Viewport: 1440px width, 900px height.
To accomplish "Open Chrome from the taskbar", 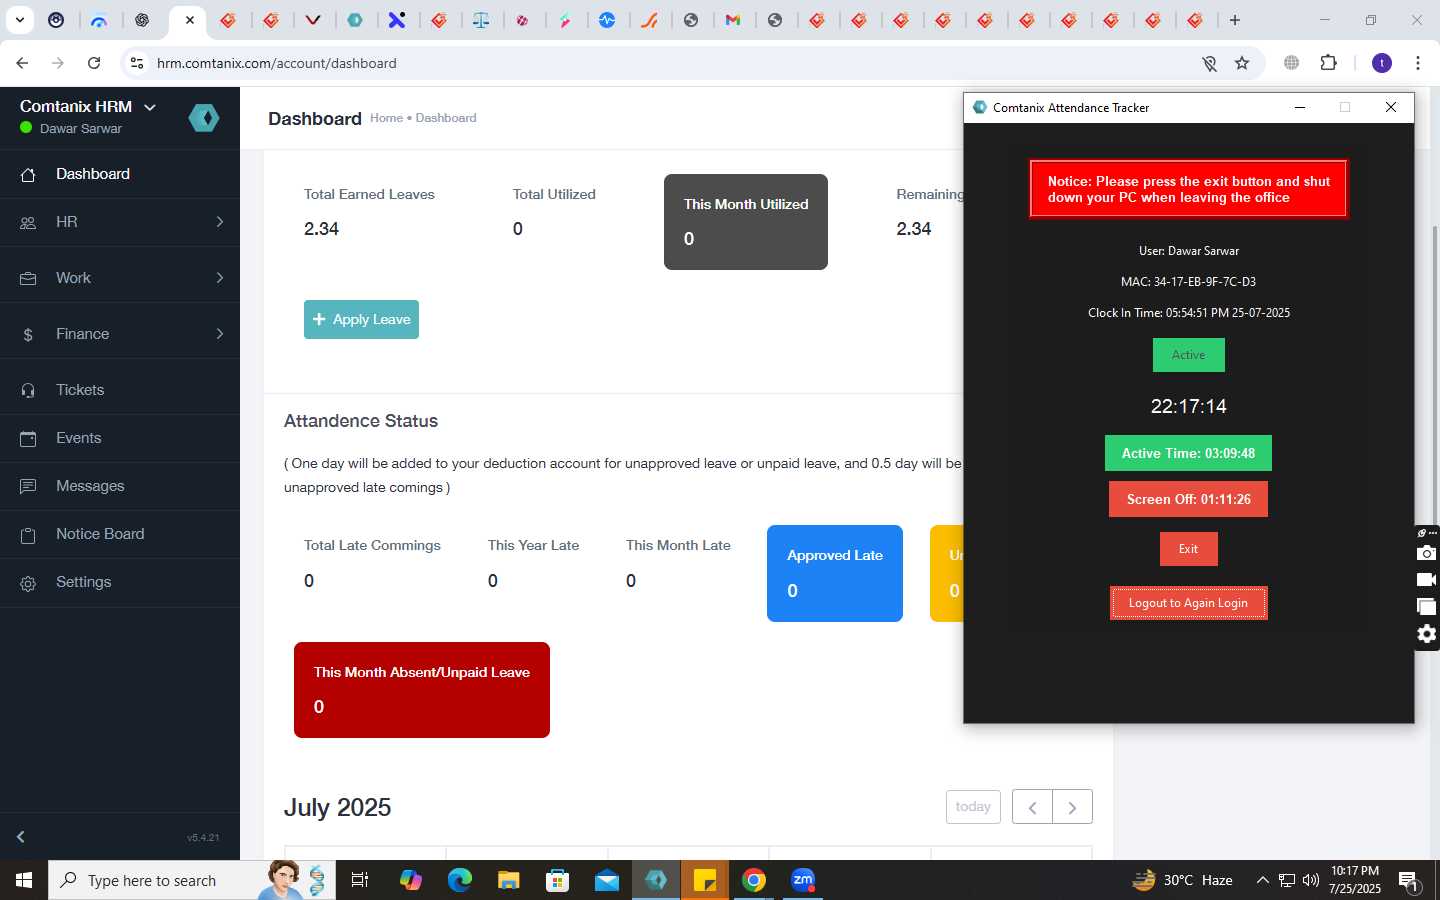I will pyautogui.click(x=754, y=880).
